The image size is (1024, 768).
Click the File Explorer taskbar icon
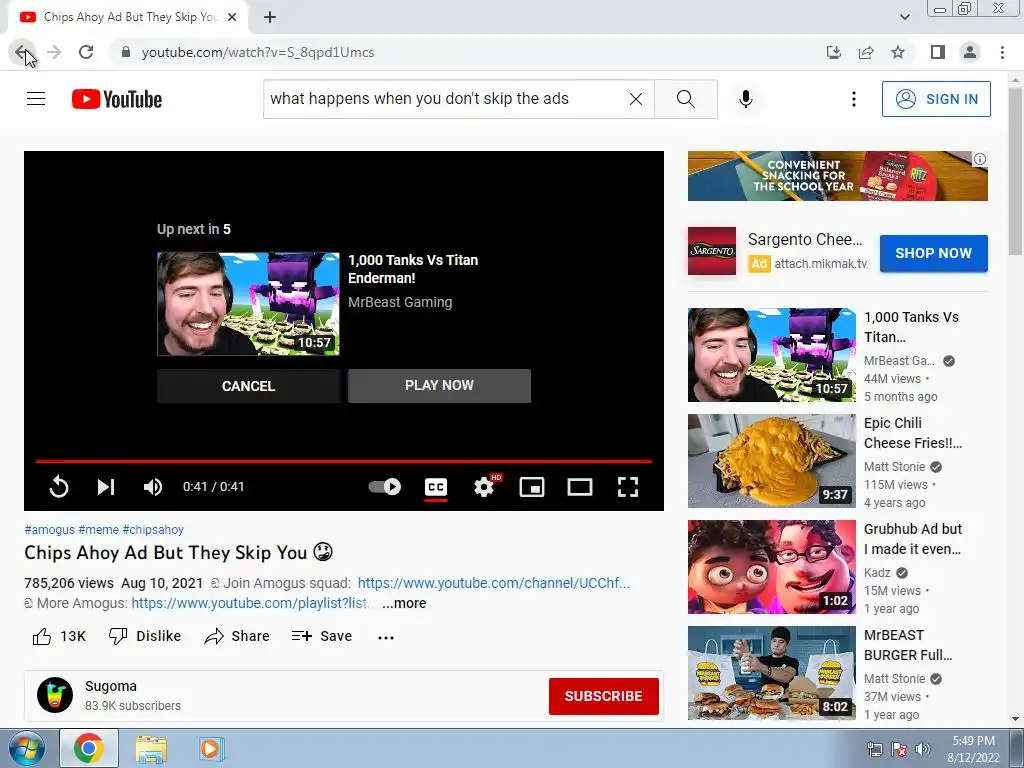point(151,748)
